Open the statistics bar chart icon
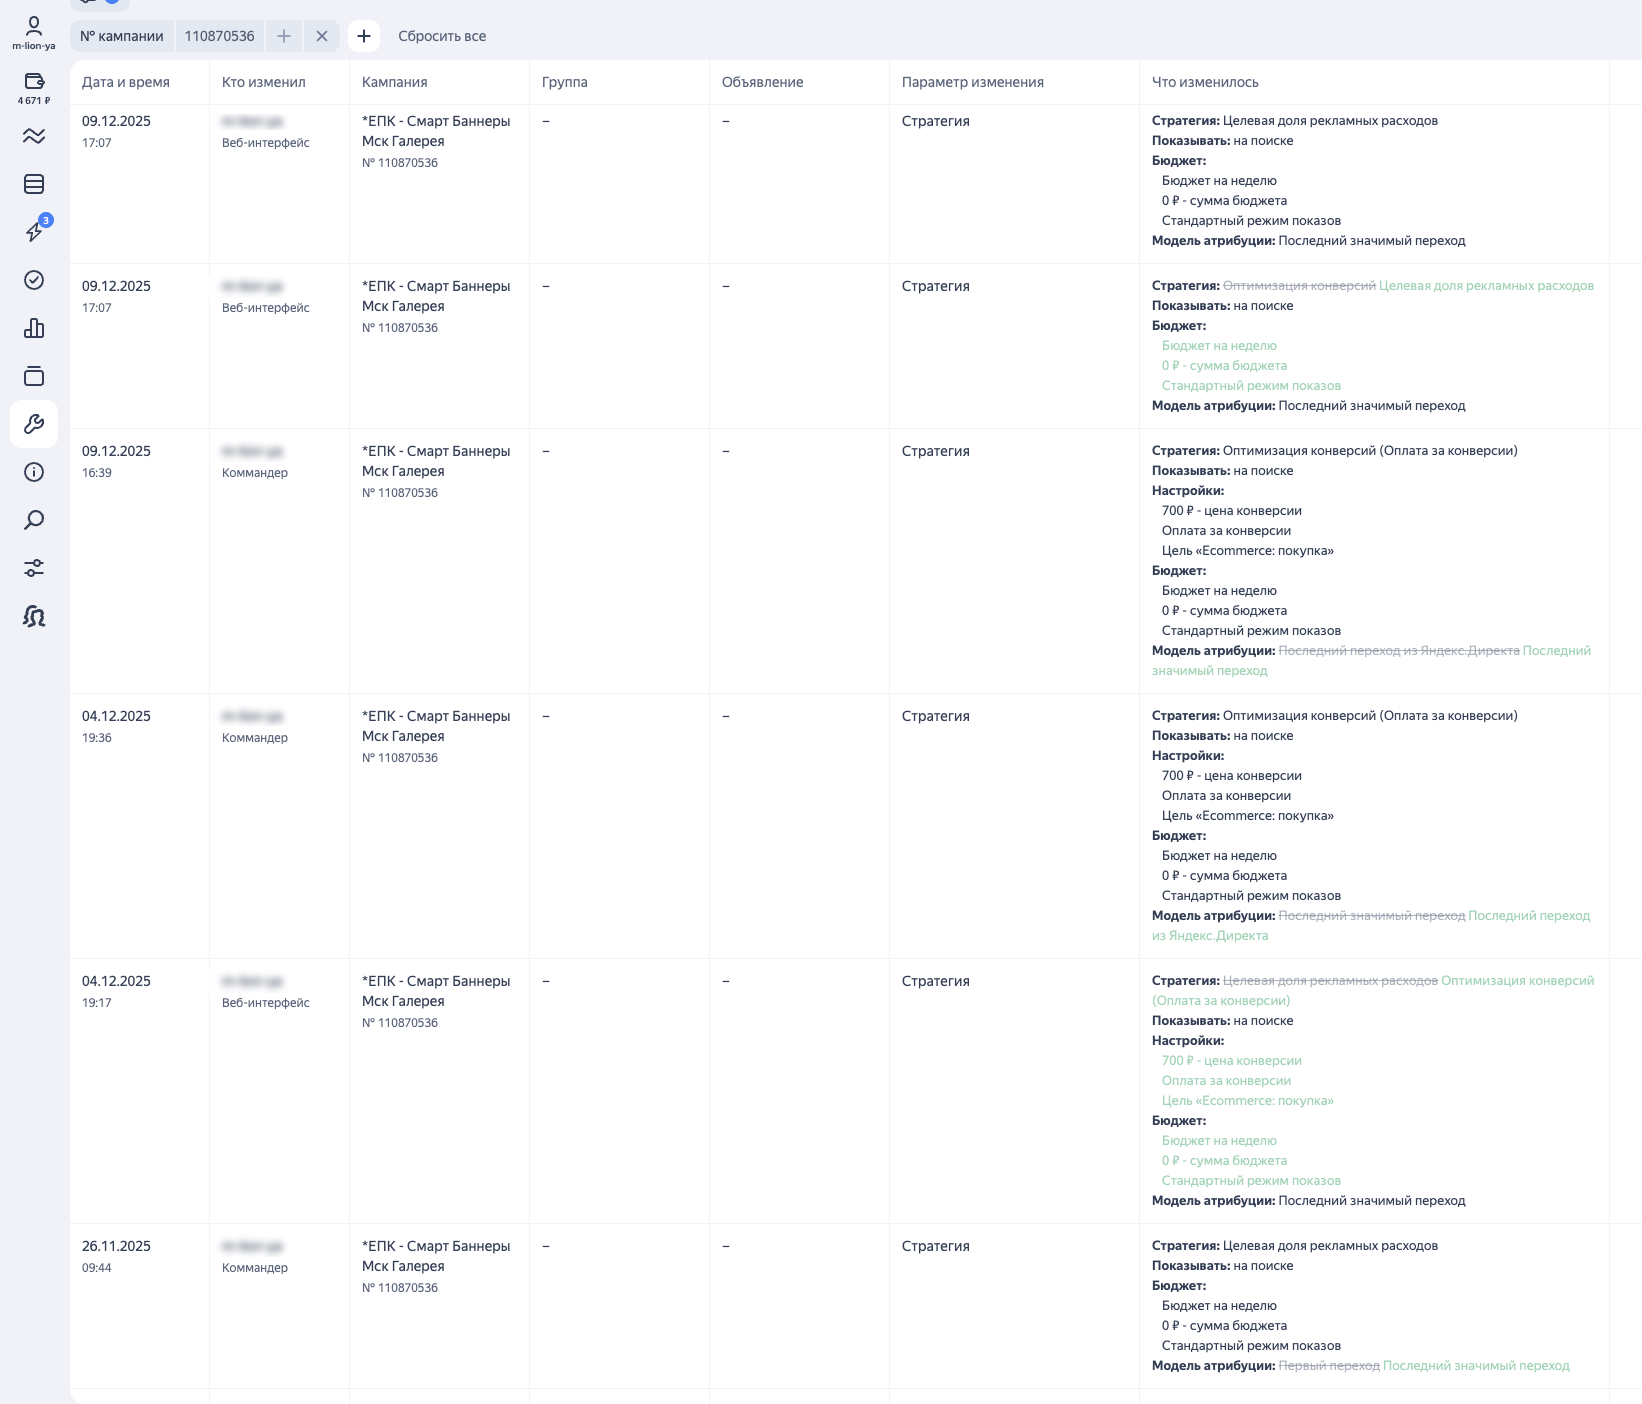Image resolution: width=1642 pixels, height=1404 pixels. [34, 328]
